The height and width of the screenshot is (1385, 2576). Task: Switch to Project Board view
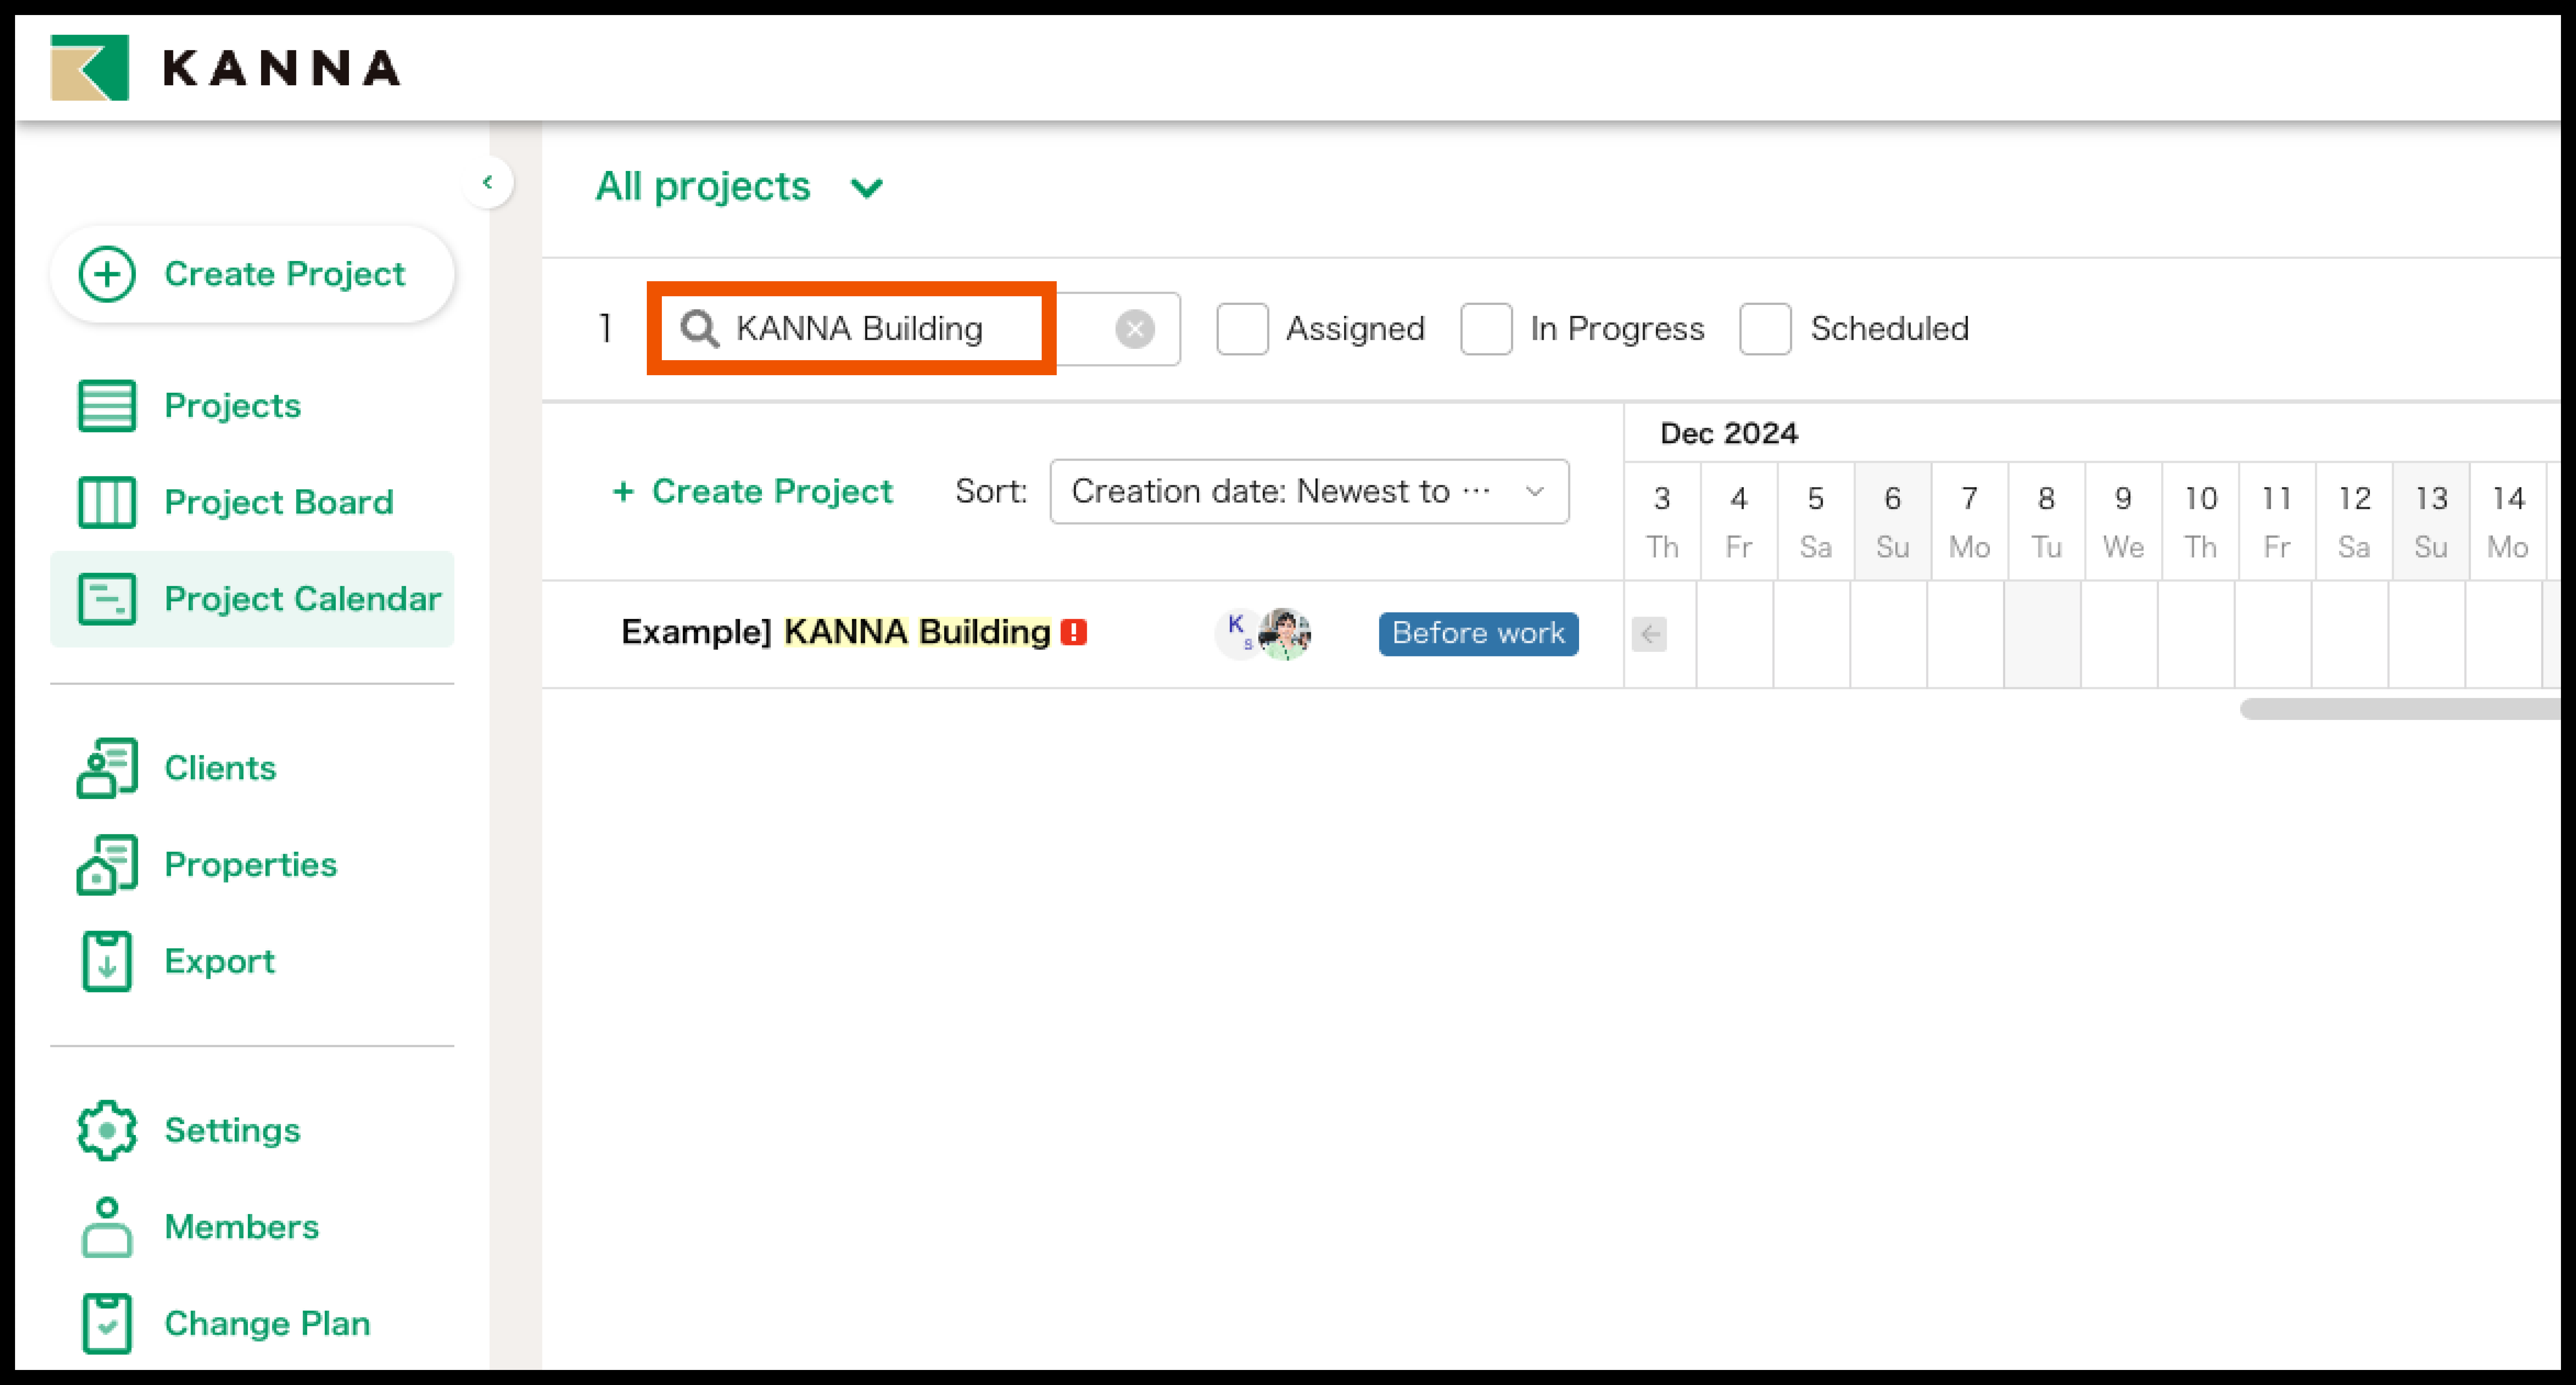tap(278, 502)
